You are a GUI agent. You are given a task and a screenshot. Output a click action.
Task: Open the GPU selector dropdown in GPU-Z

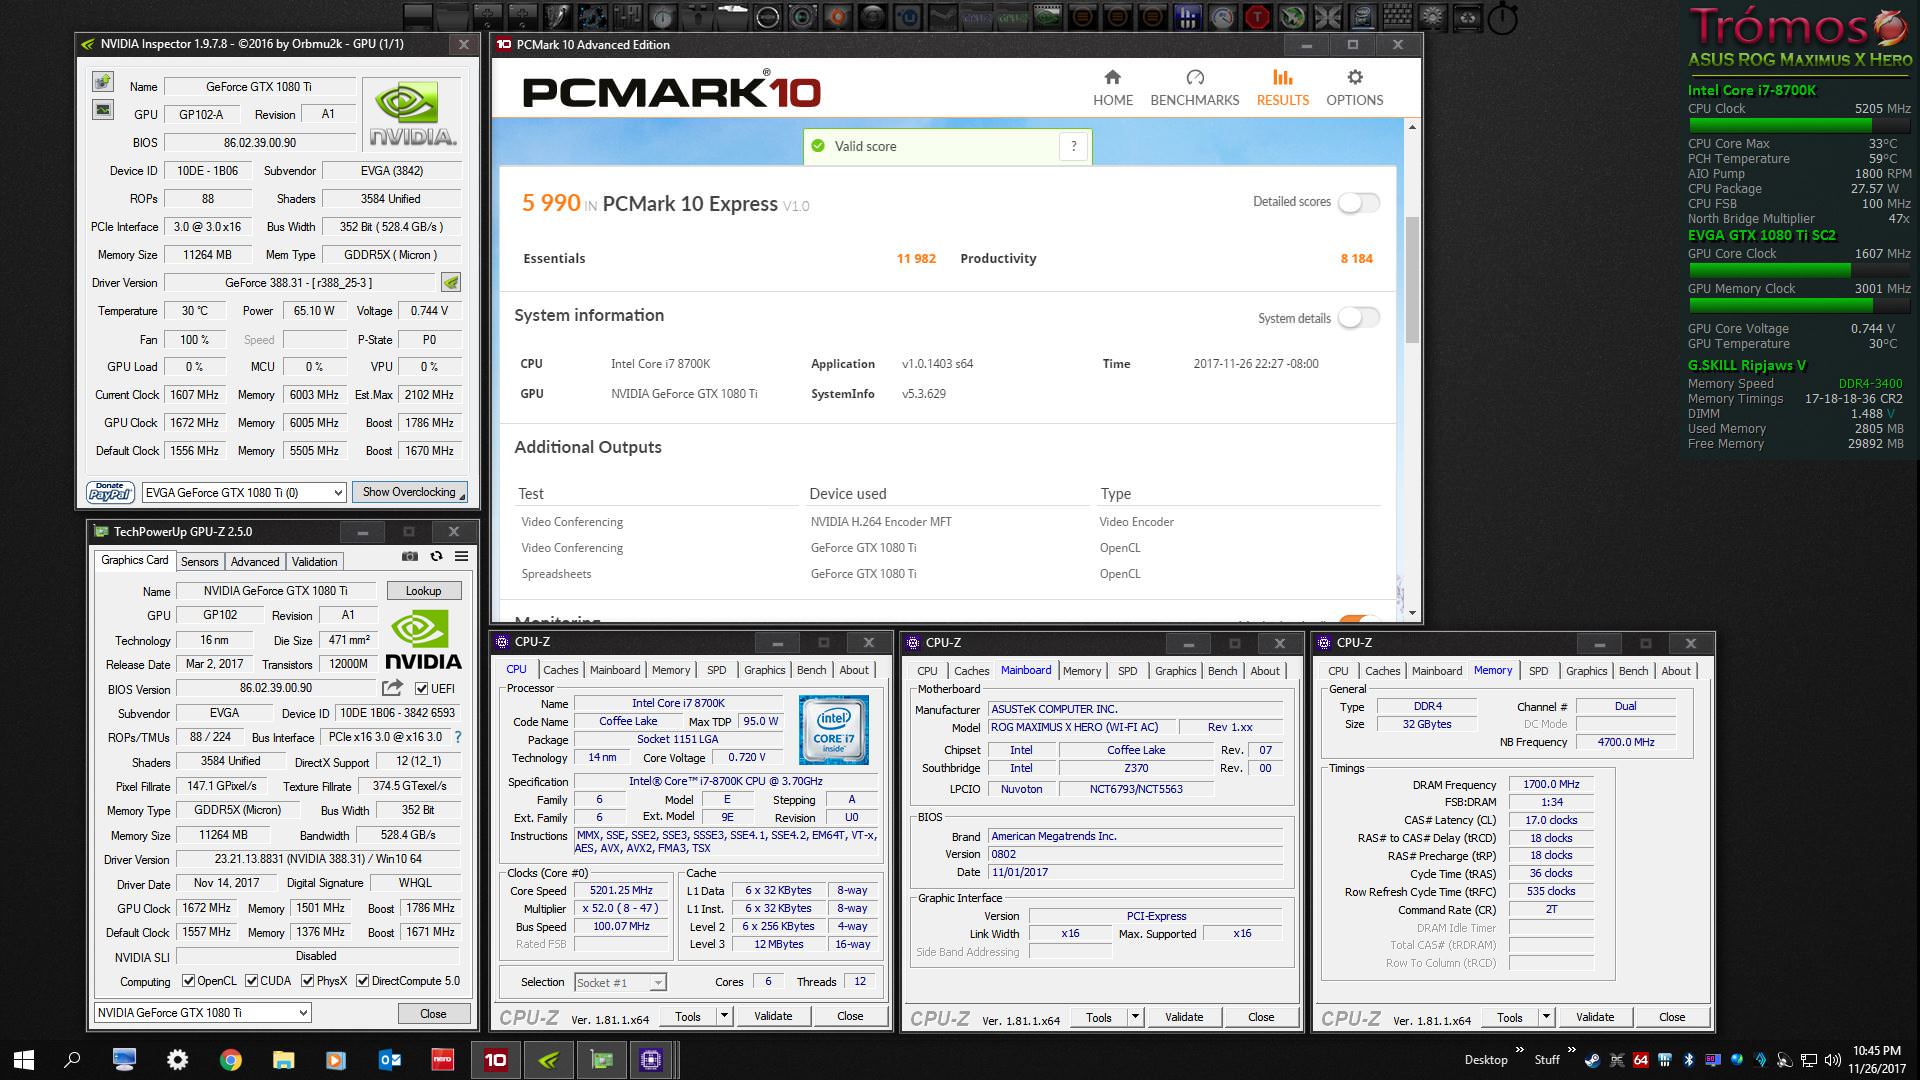(x=203, y=1013)
